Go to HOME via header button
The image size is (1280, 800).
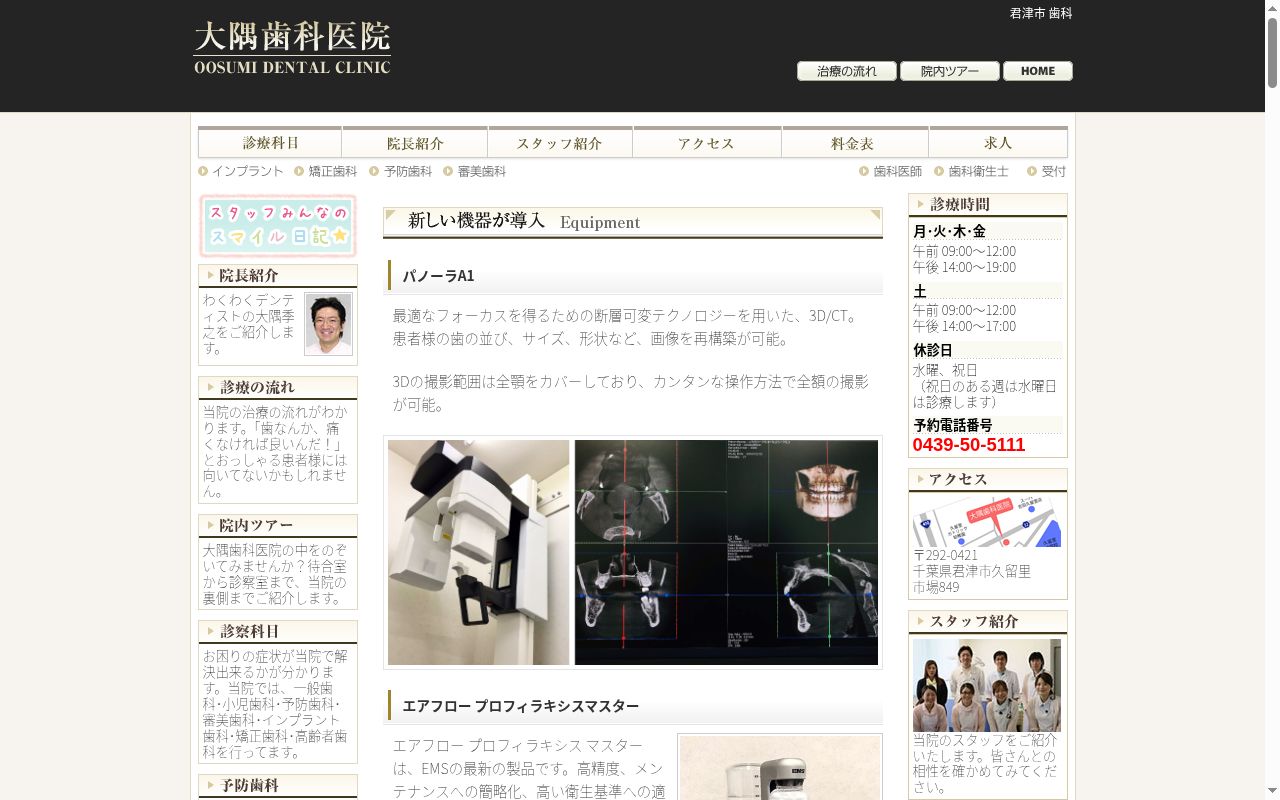pos(1037,71)
